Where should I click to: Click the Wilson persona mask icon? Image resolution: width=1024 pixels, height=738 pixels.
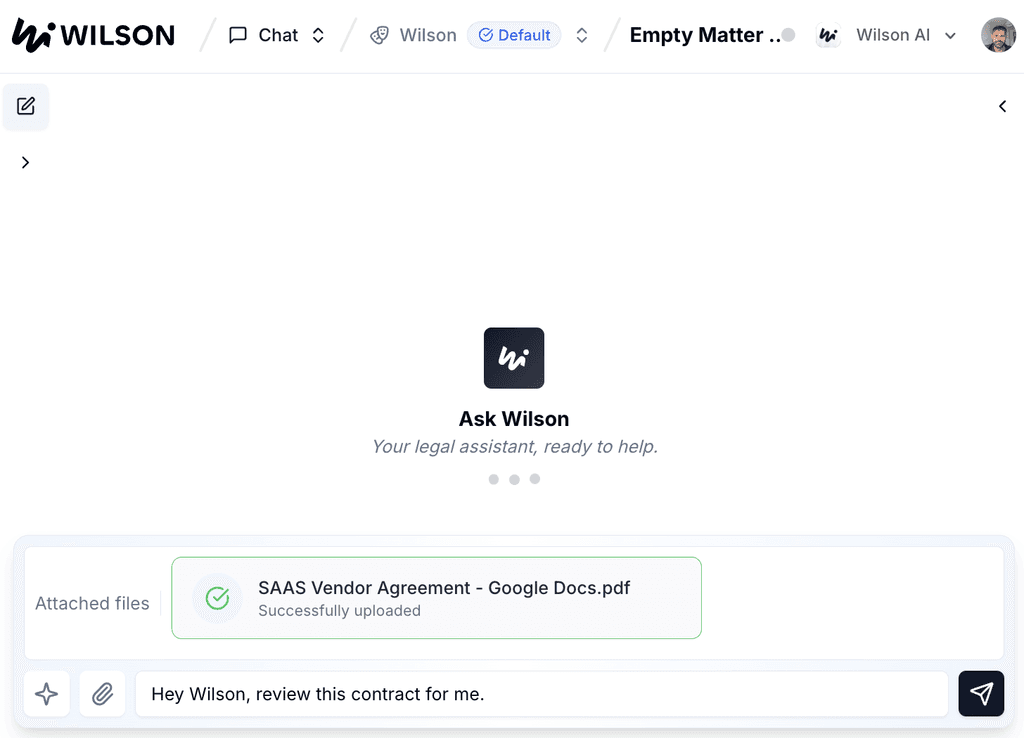(x=379, y=35)
